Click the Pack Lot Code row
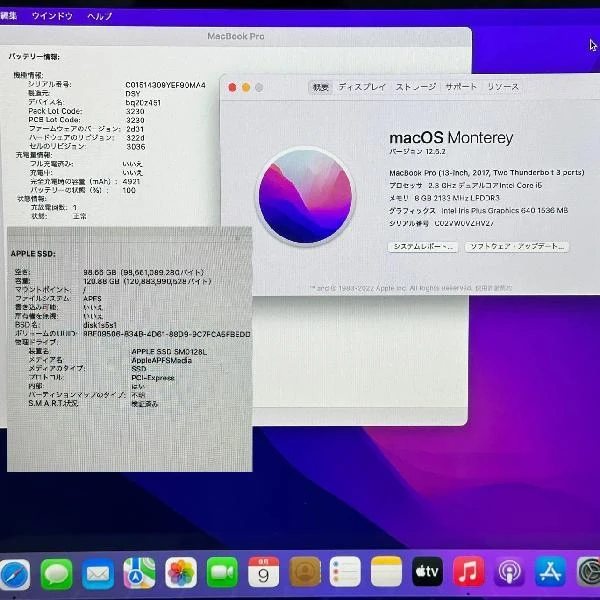 pos(86,111)
